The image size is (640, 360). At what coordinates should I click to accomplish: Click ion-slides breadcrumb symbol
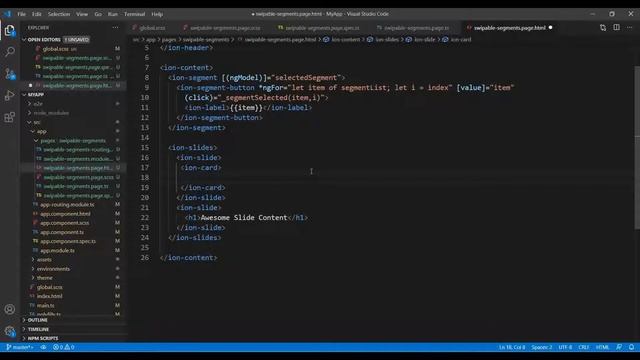point(383,40)
